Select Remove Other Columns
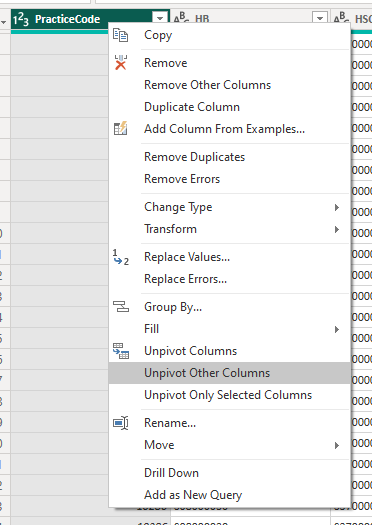 229,85
